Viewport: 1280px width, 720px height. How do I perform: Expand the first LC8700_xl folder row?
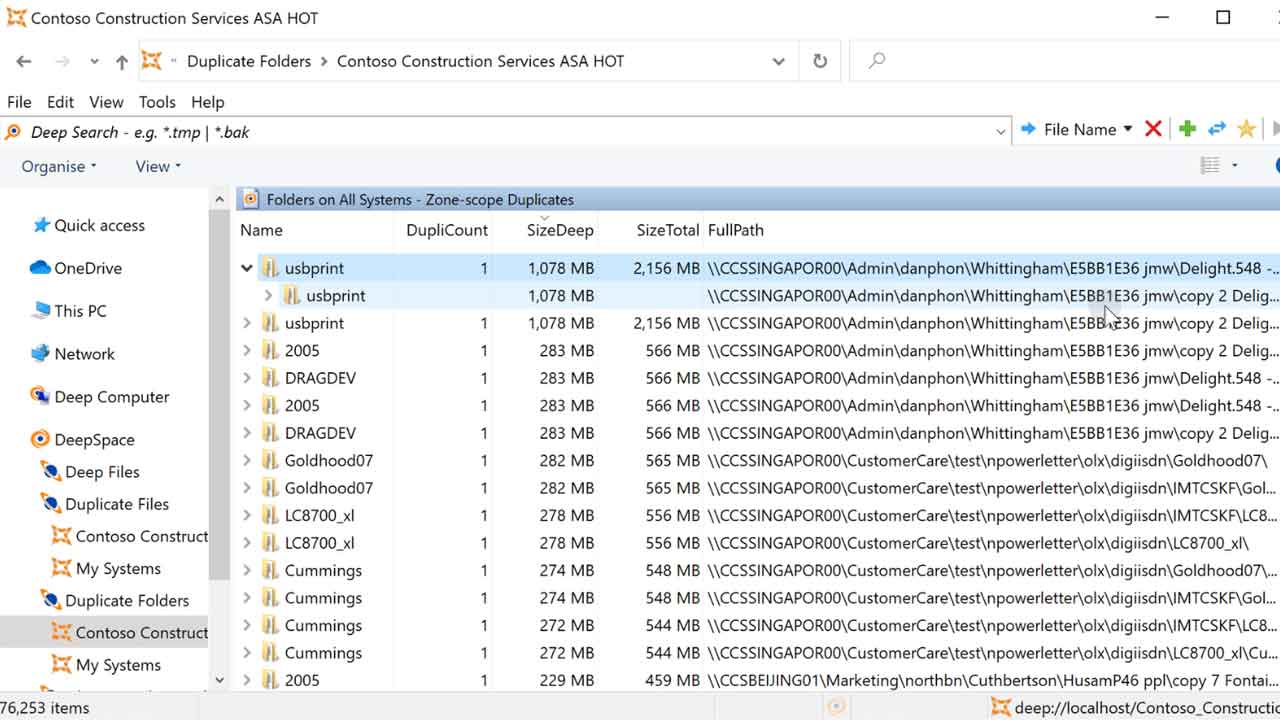[x=247, y=516]
